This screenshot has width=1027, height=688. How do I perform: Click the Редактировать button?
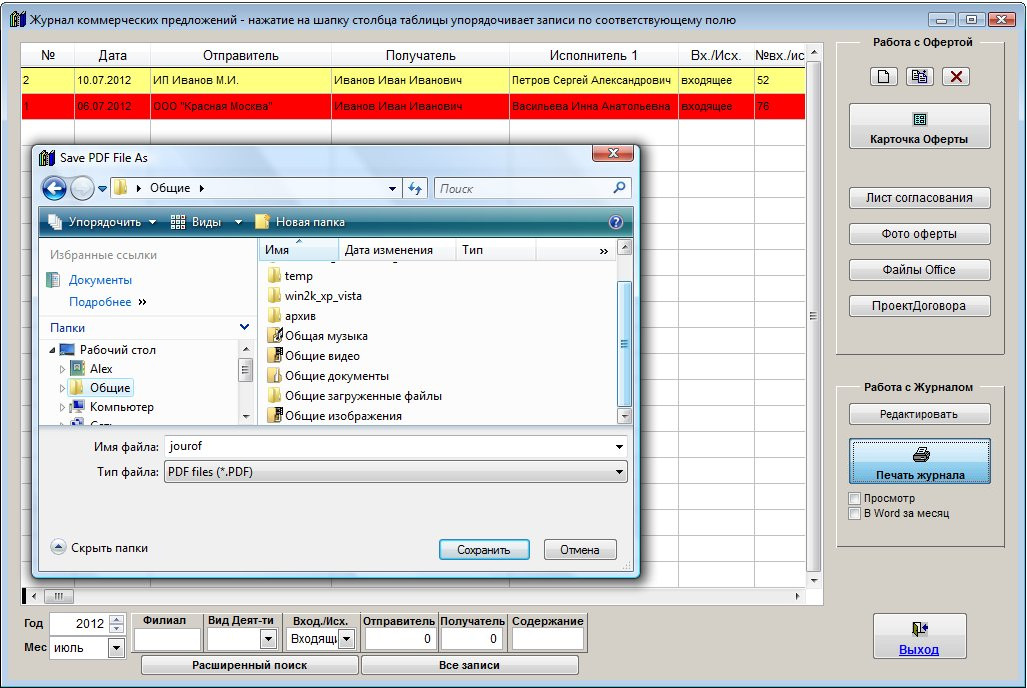(x=920, y=414)
